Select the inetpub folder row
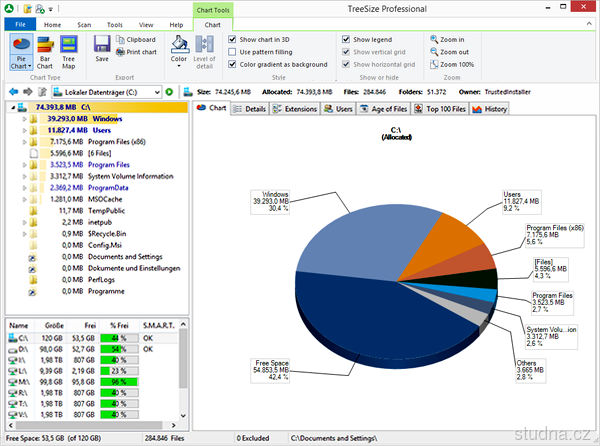 click(100, 222)
